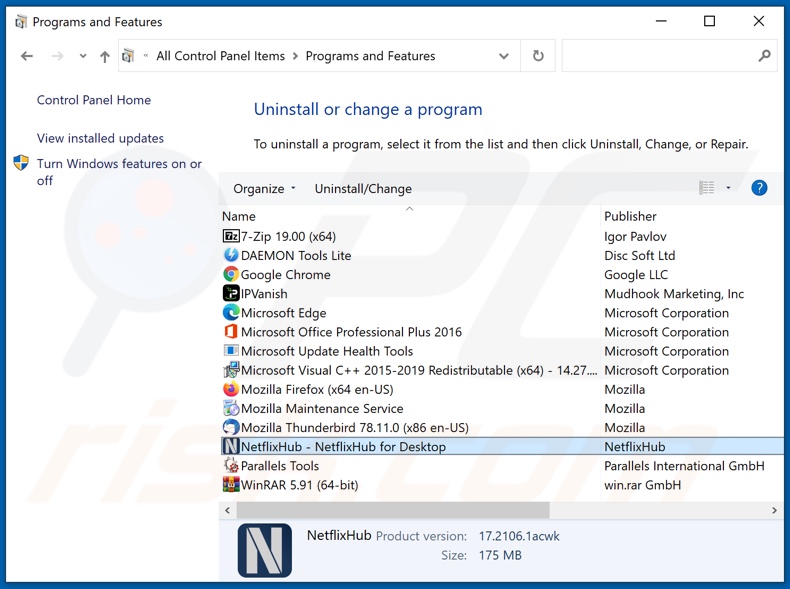This screenshot has width=790, height=589.
Task: Click the forward navigation arrow
Action: (57, 56)
